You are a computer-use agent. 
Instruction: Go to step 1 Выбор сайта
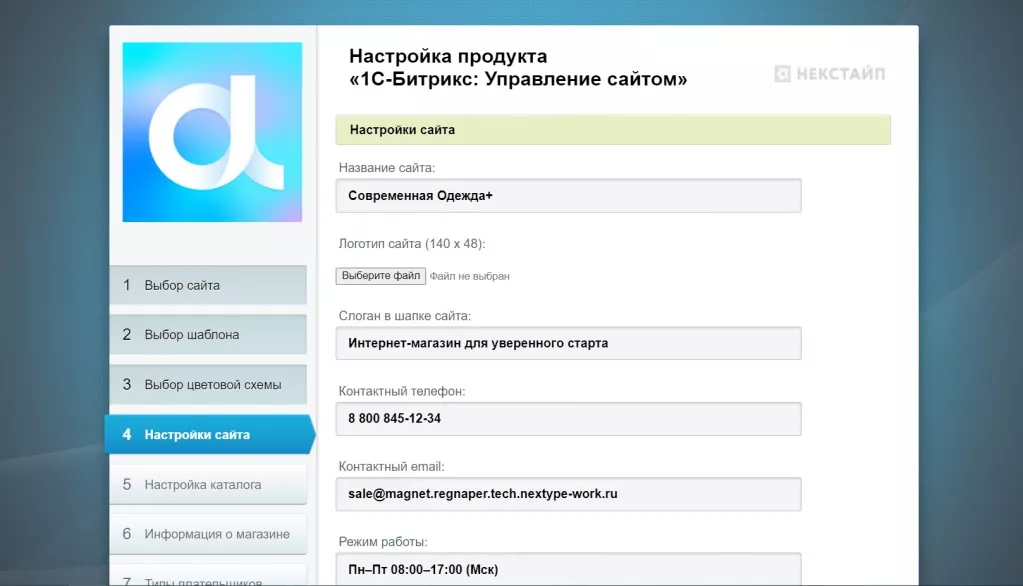208,285
